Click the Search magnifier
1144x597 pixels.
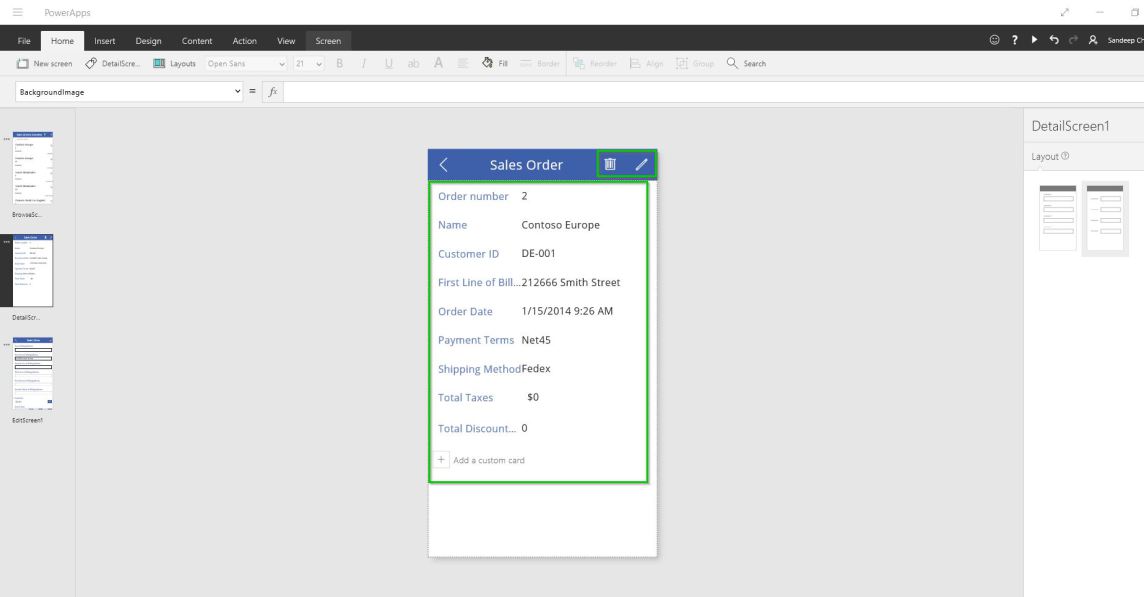(746, 63)
